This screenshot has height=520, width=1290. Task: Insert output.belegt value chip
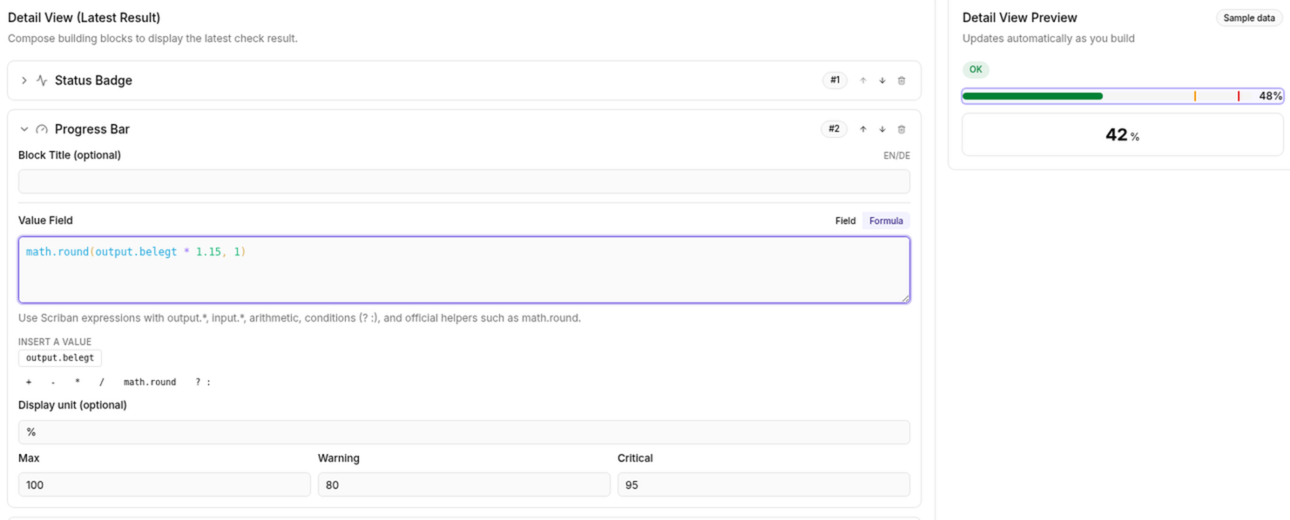click(60, 358)
